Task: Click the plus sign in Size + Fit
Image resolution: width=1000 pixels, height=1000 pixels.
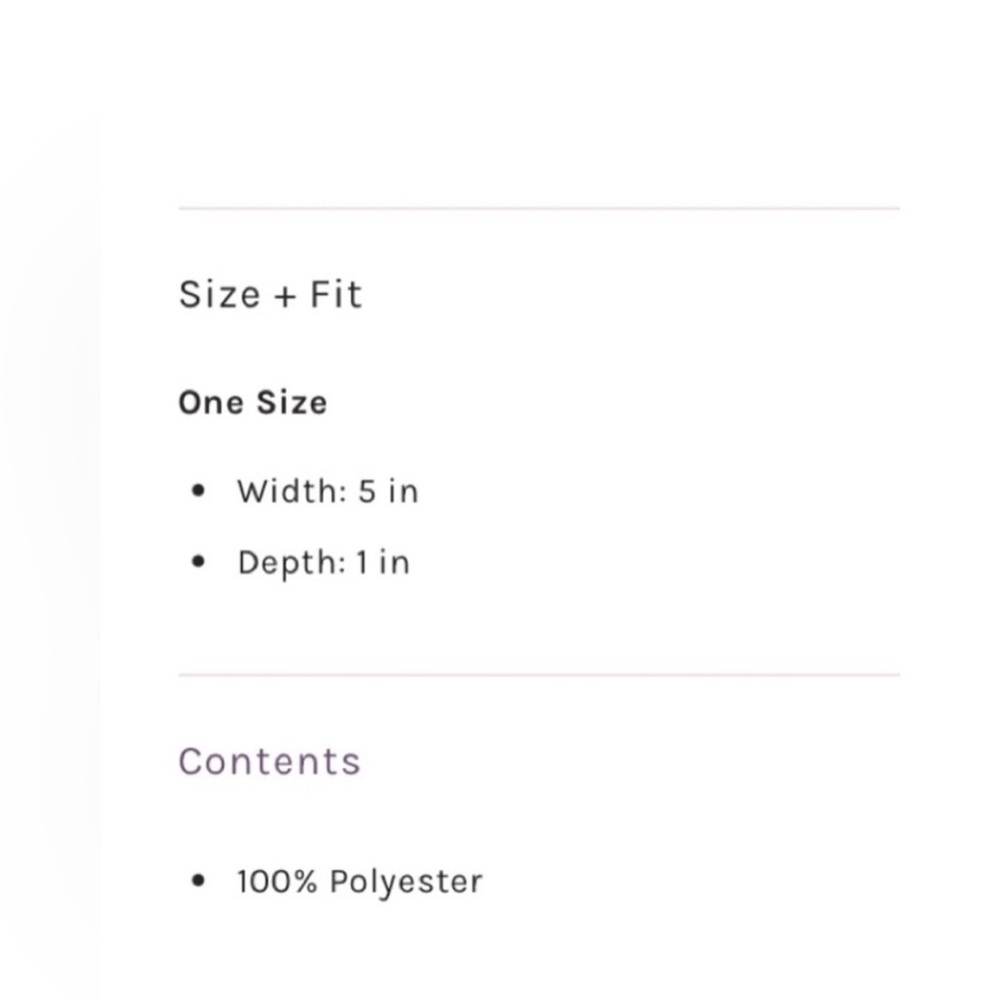Action: click(x=285, y=297)
